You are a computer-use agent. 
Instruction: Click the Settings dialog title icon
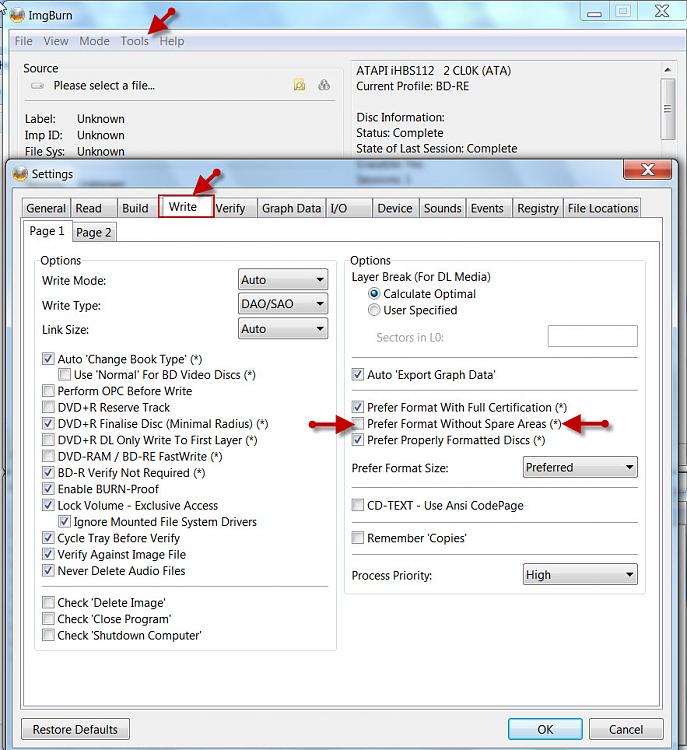(20, 174)
